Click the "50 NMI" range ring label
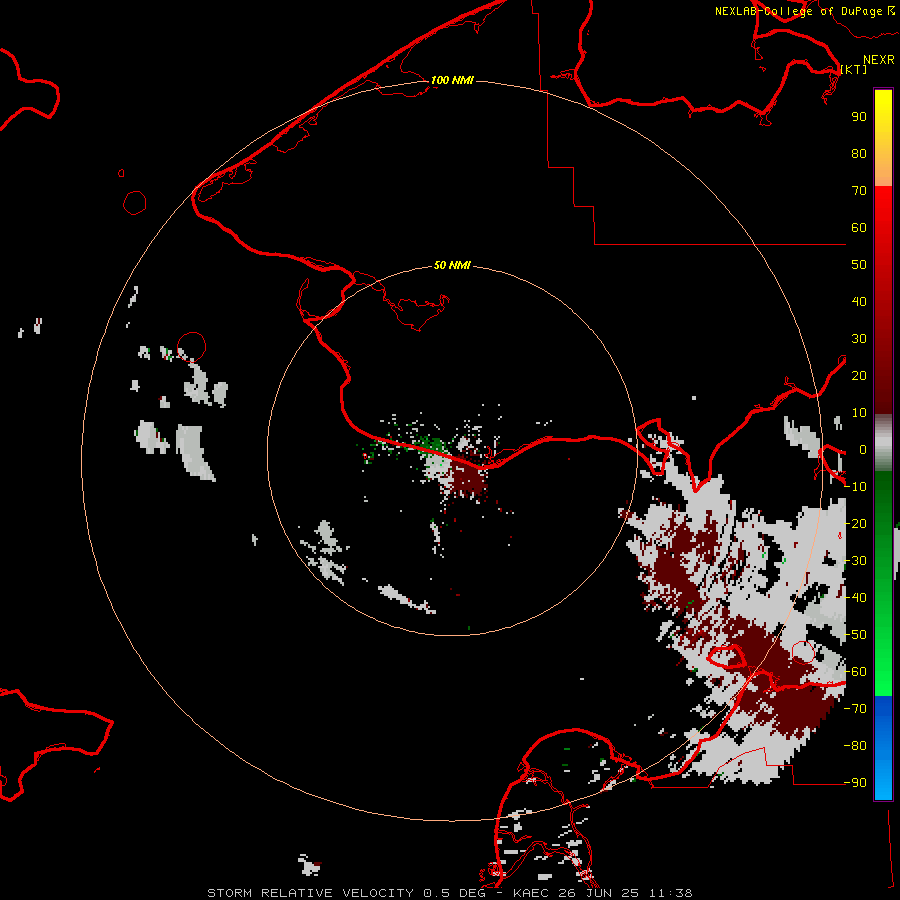This screenshot has width=900, height=900. click(x=452, y=265)
